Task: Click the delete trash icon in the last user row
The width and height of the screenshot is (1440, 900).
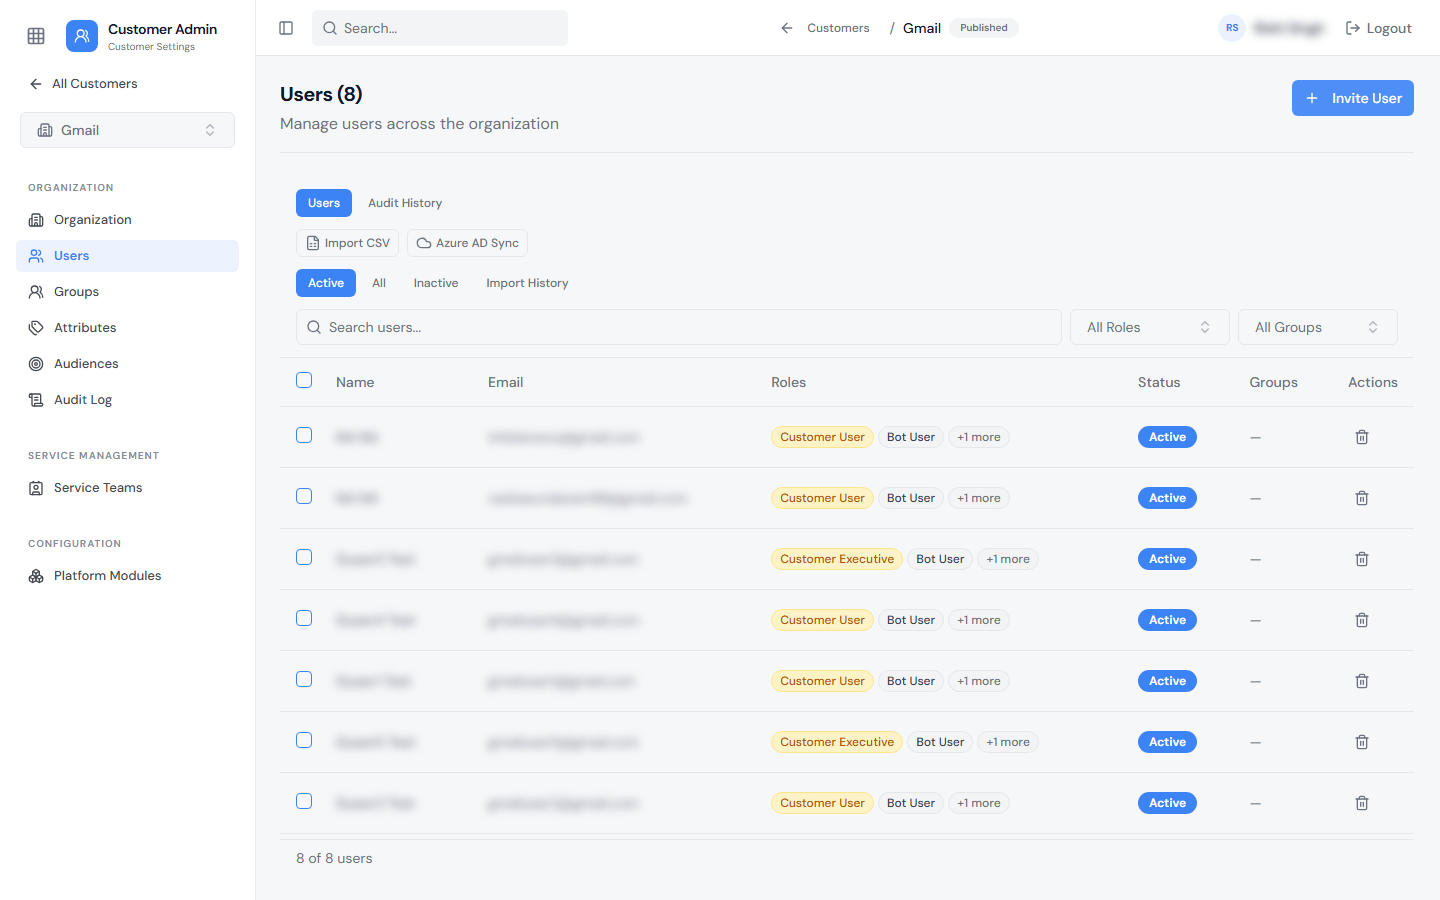Action: point(1362,803)
